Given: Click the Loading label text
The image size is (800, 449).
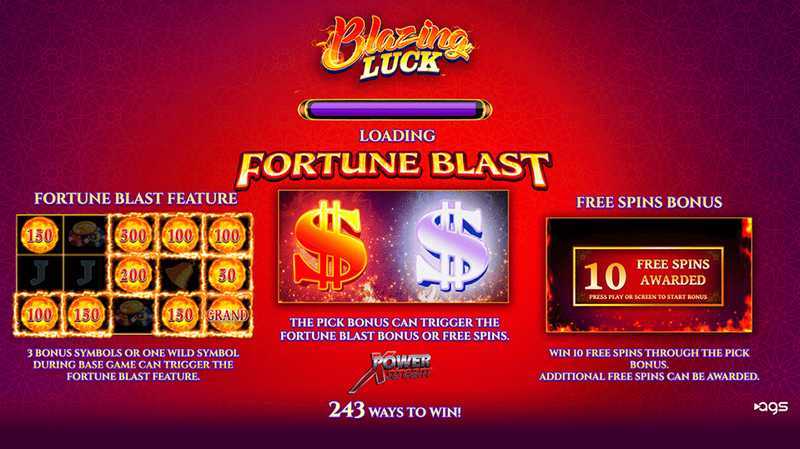Looking at the screenshot, I should (x=397, y=136).
